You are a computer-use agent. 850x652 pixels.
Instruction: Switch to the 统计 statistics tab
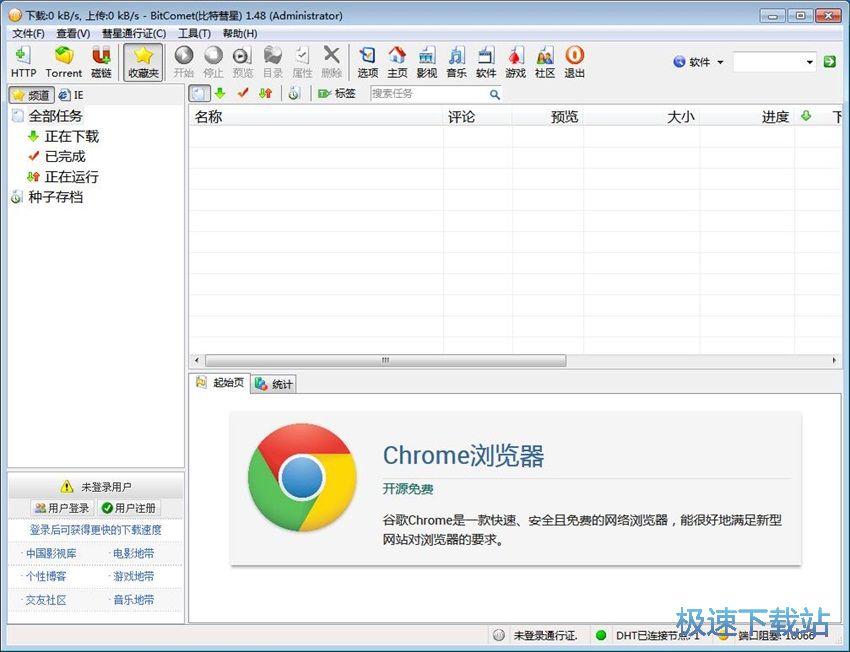pos(274,384)
